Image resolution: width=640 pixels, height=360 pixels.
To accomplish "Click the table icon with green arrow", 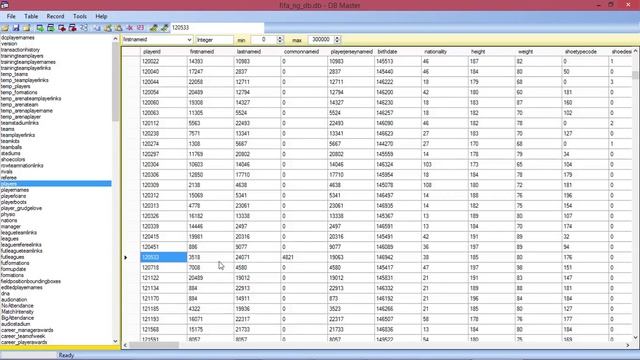I will click(x=40, y=28).
